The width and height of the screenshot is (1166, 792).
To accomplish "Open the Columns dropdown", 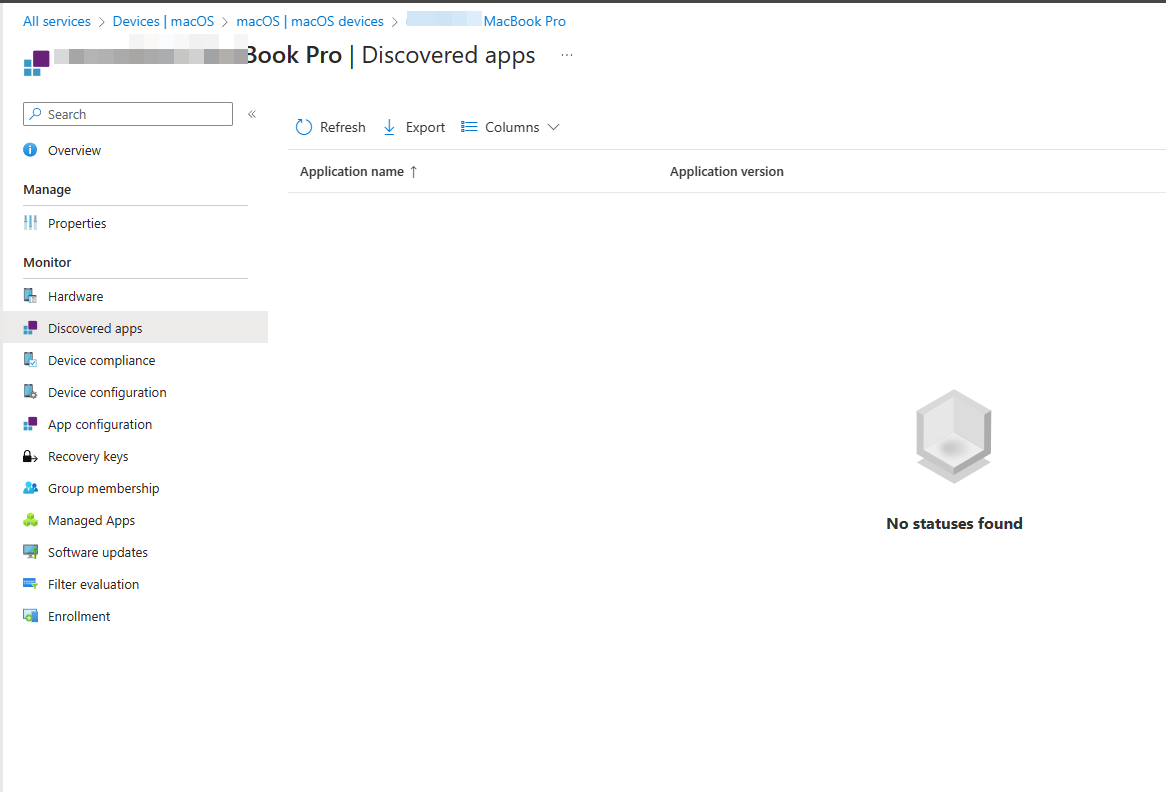I will point(510,127).
